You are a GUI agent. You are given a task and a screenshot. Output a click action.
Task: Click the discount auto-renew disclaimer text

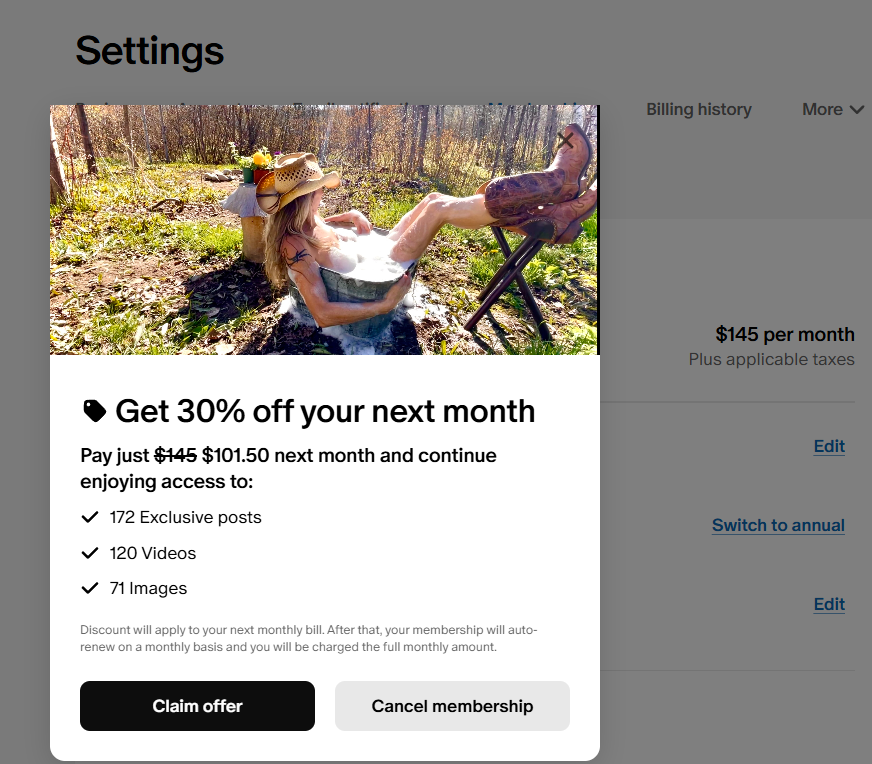pos(308,638)
